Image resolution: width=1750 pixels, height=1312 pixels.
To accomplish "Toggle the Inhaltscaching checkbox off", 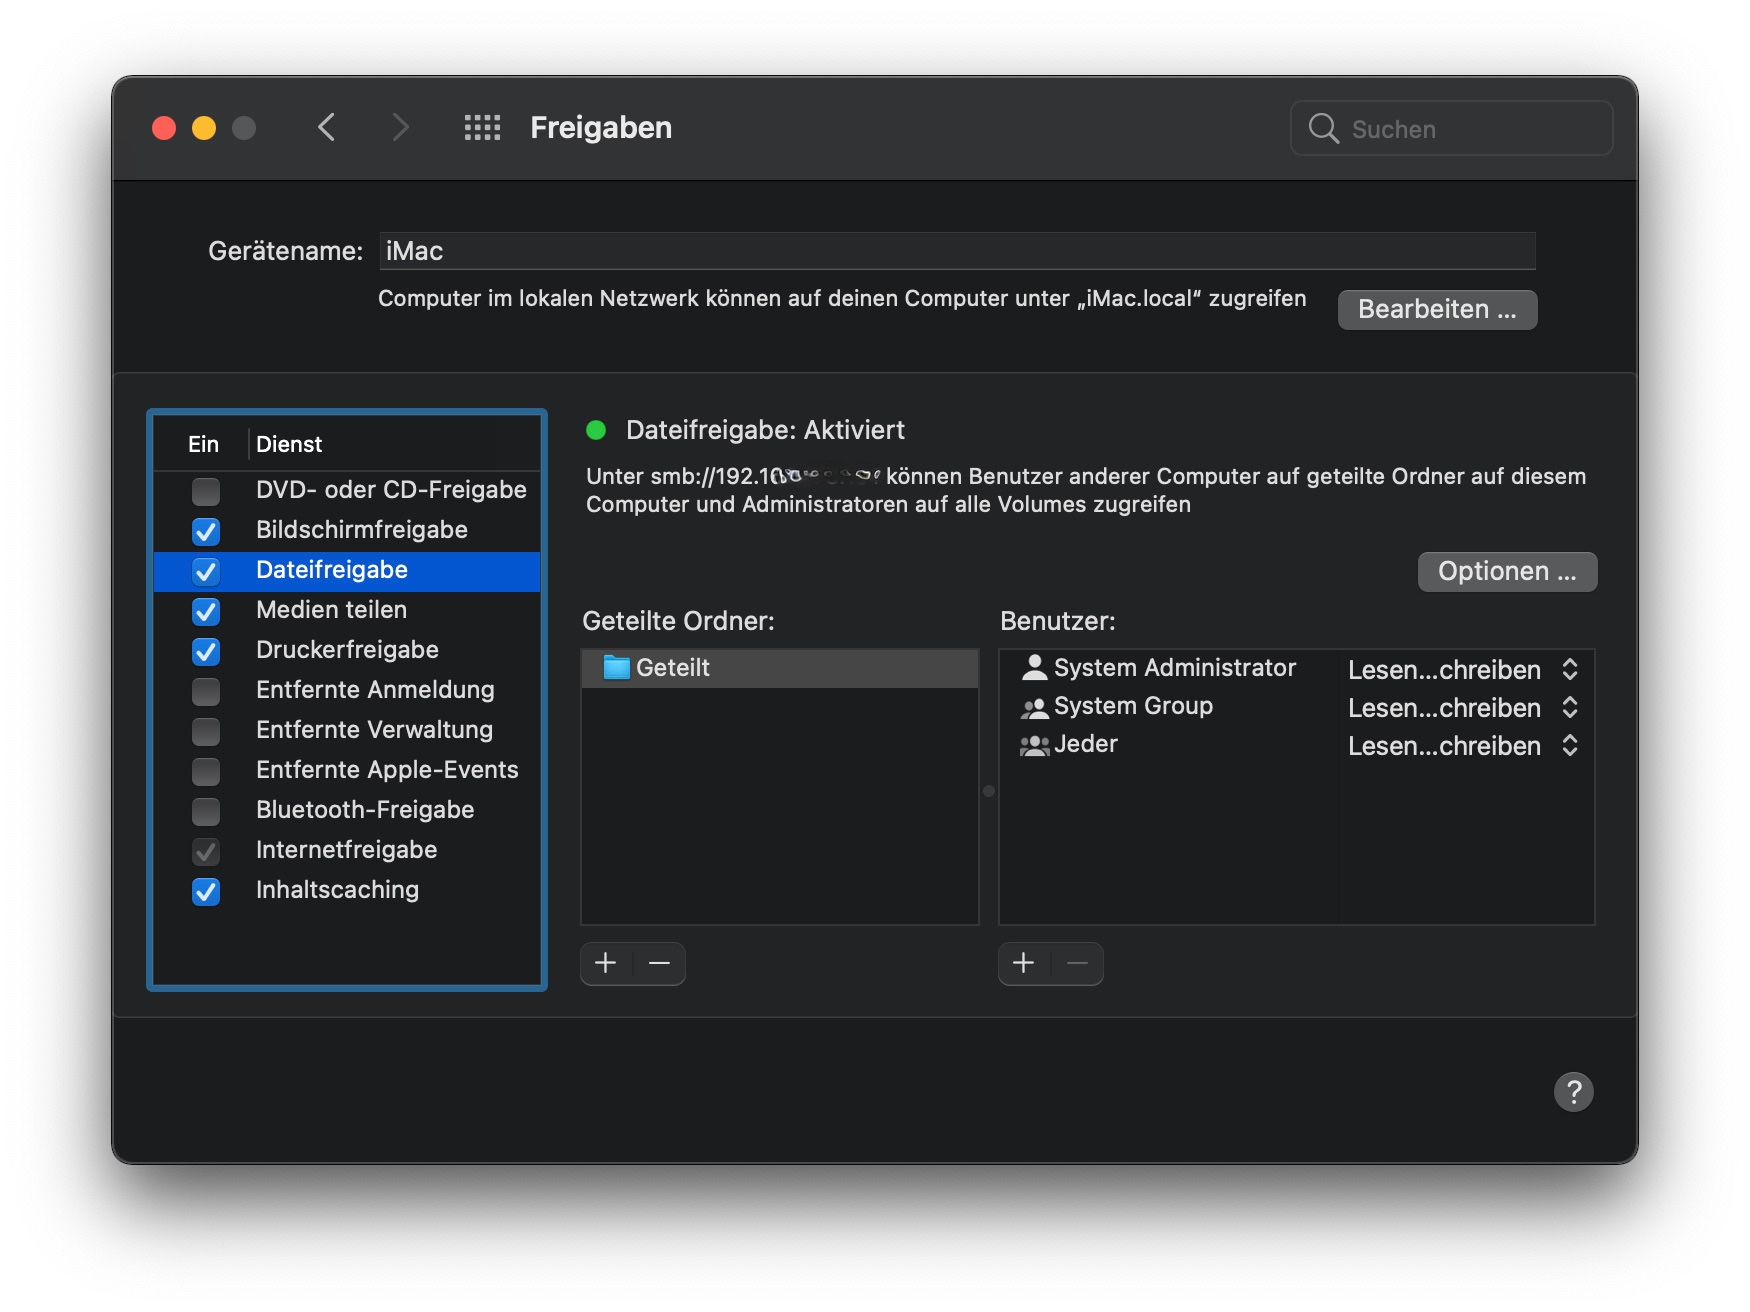I will pos(206,891).
